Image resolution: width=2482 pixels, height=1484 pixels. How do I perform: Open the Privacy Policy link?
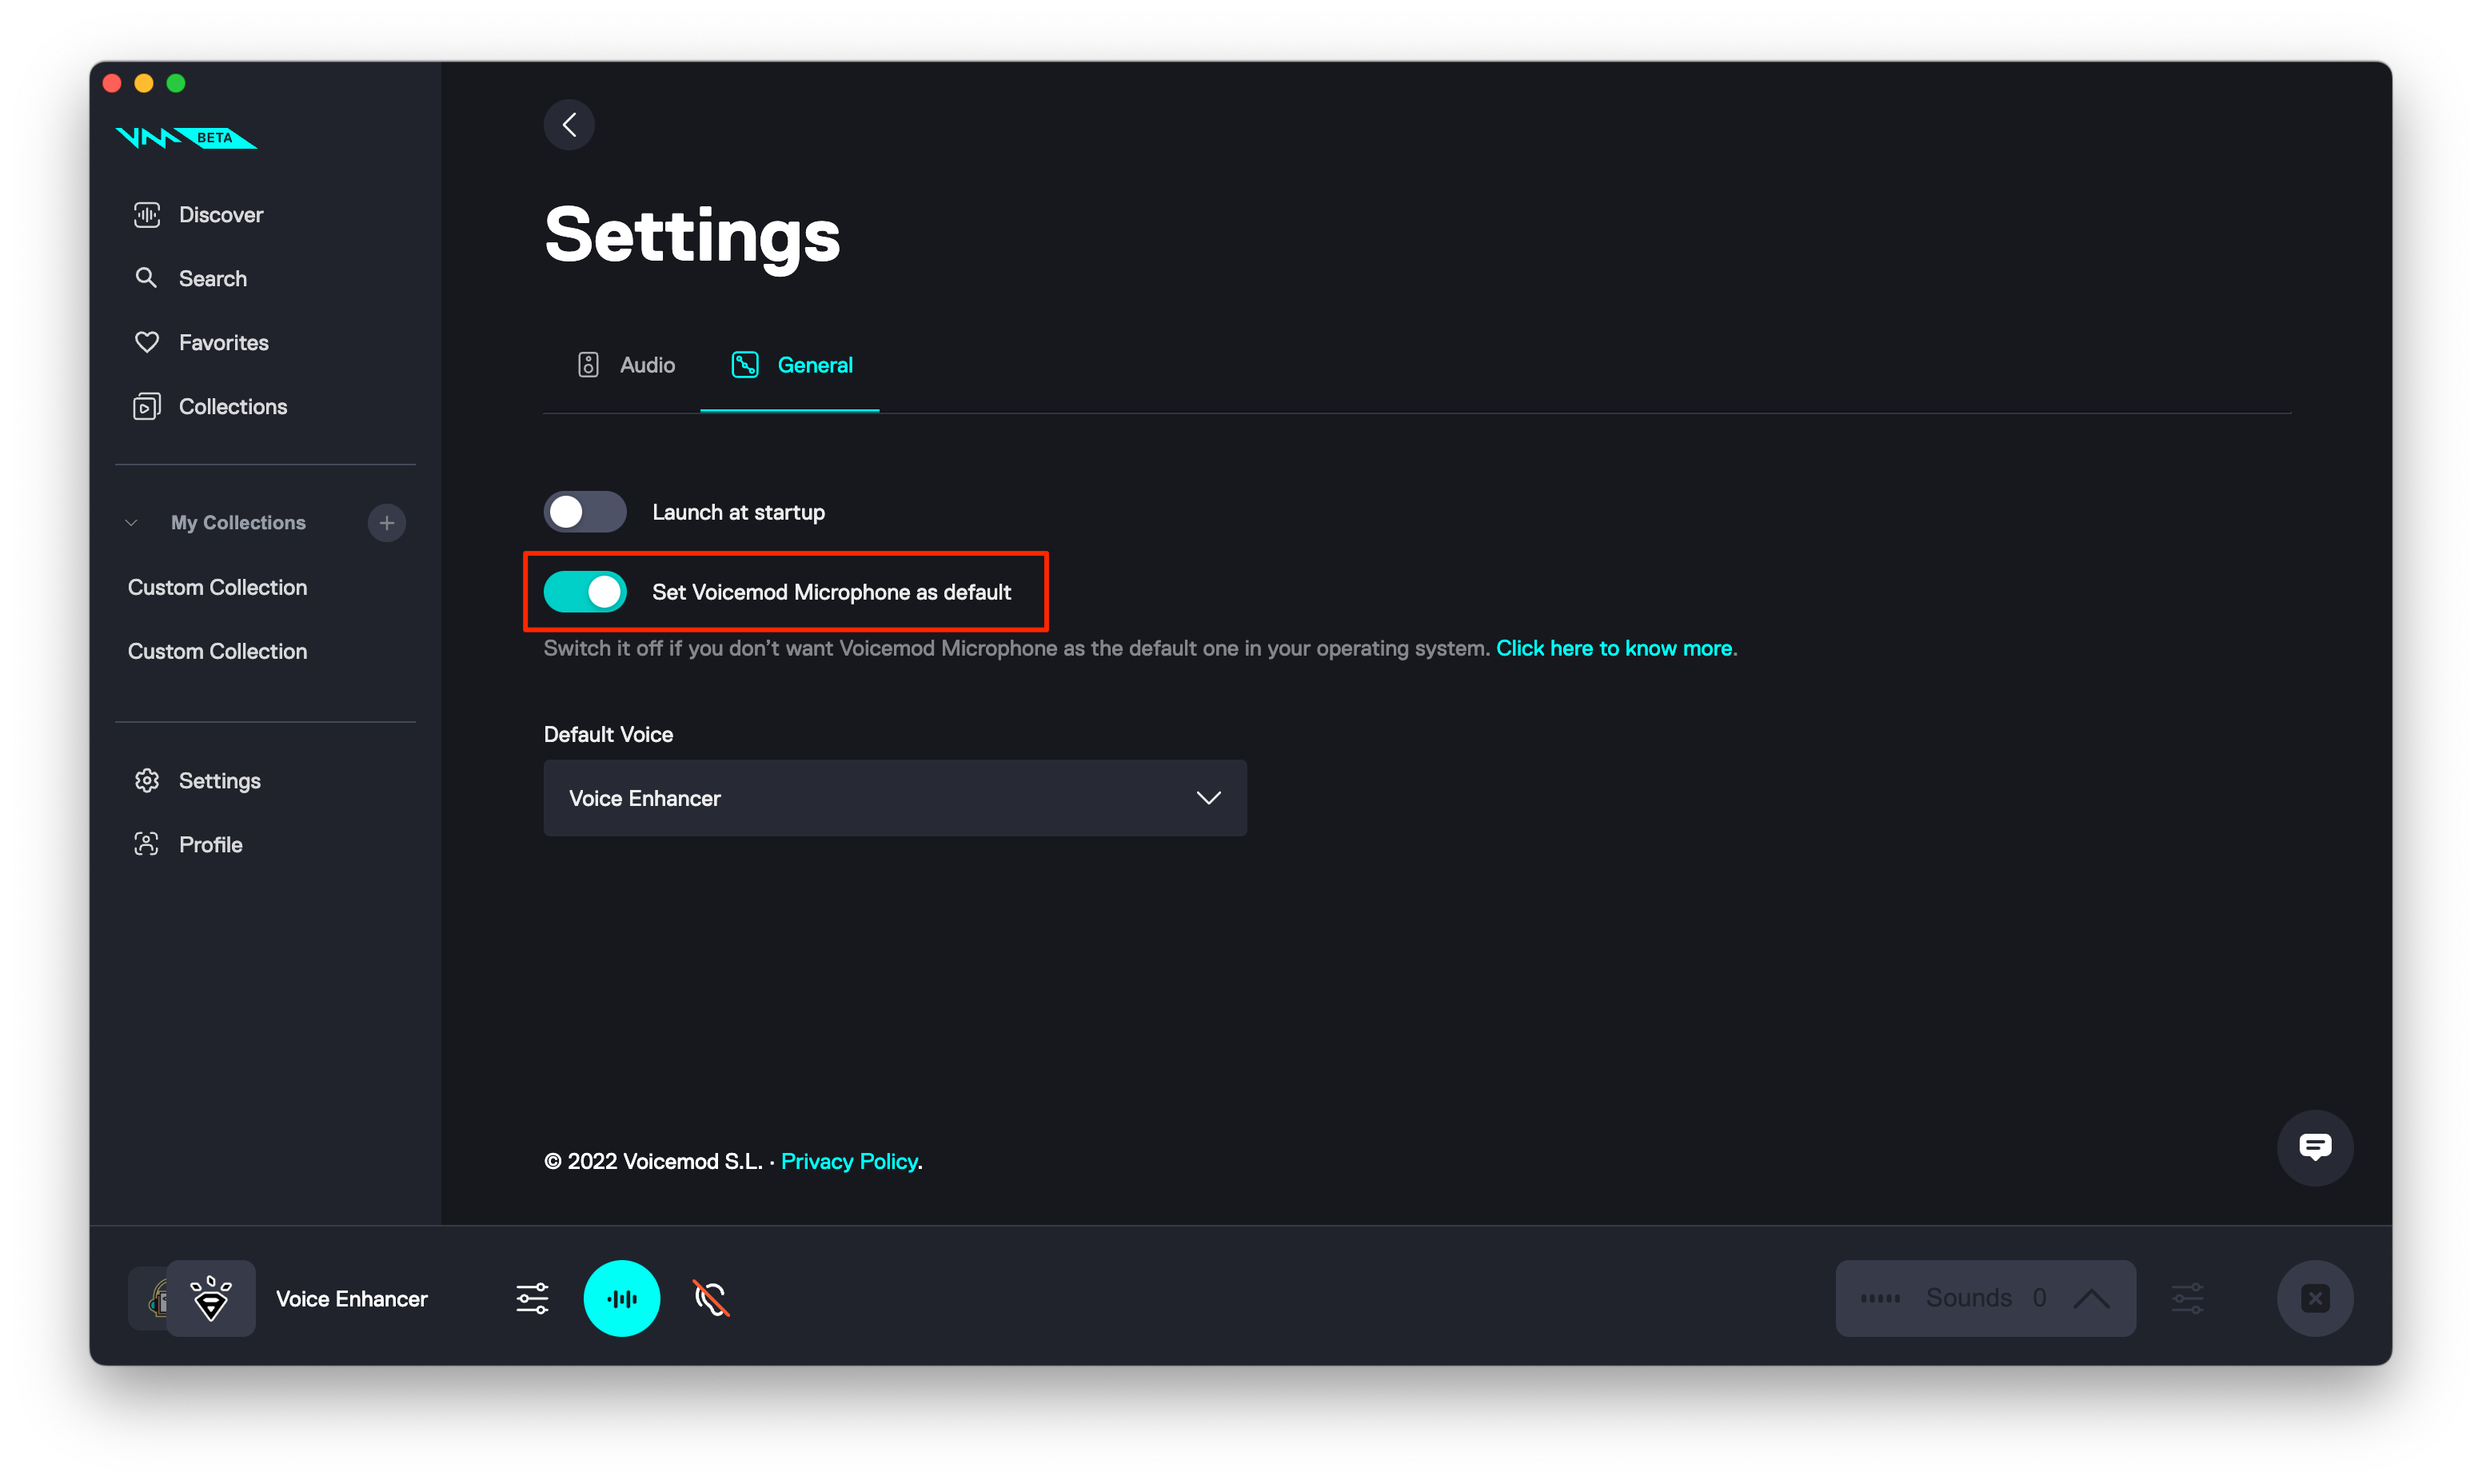849,1161
